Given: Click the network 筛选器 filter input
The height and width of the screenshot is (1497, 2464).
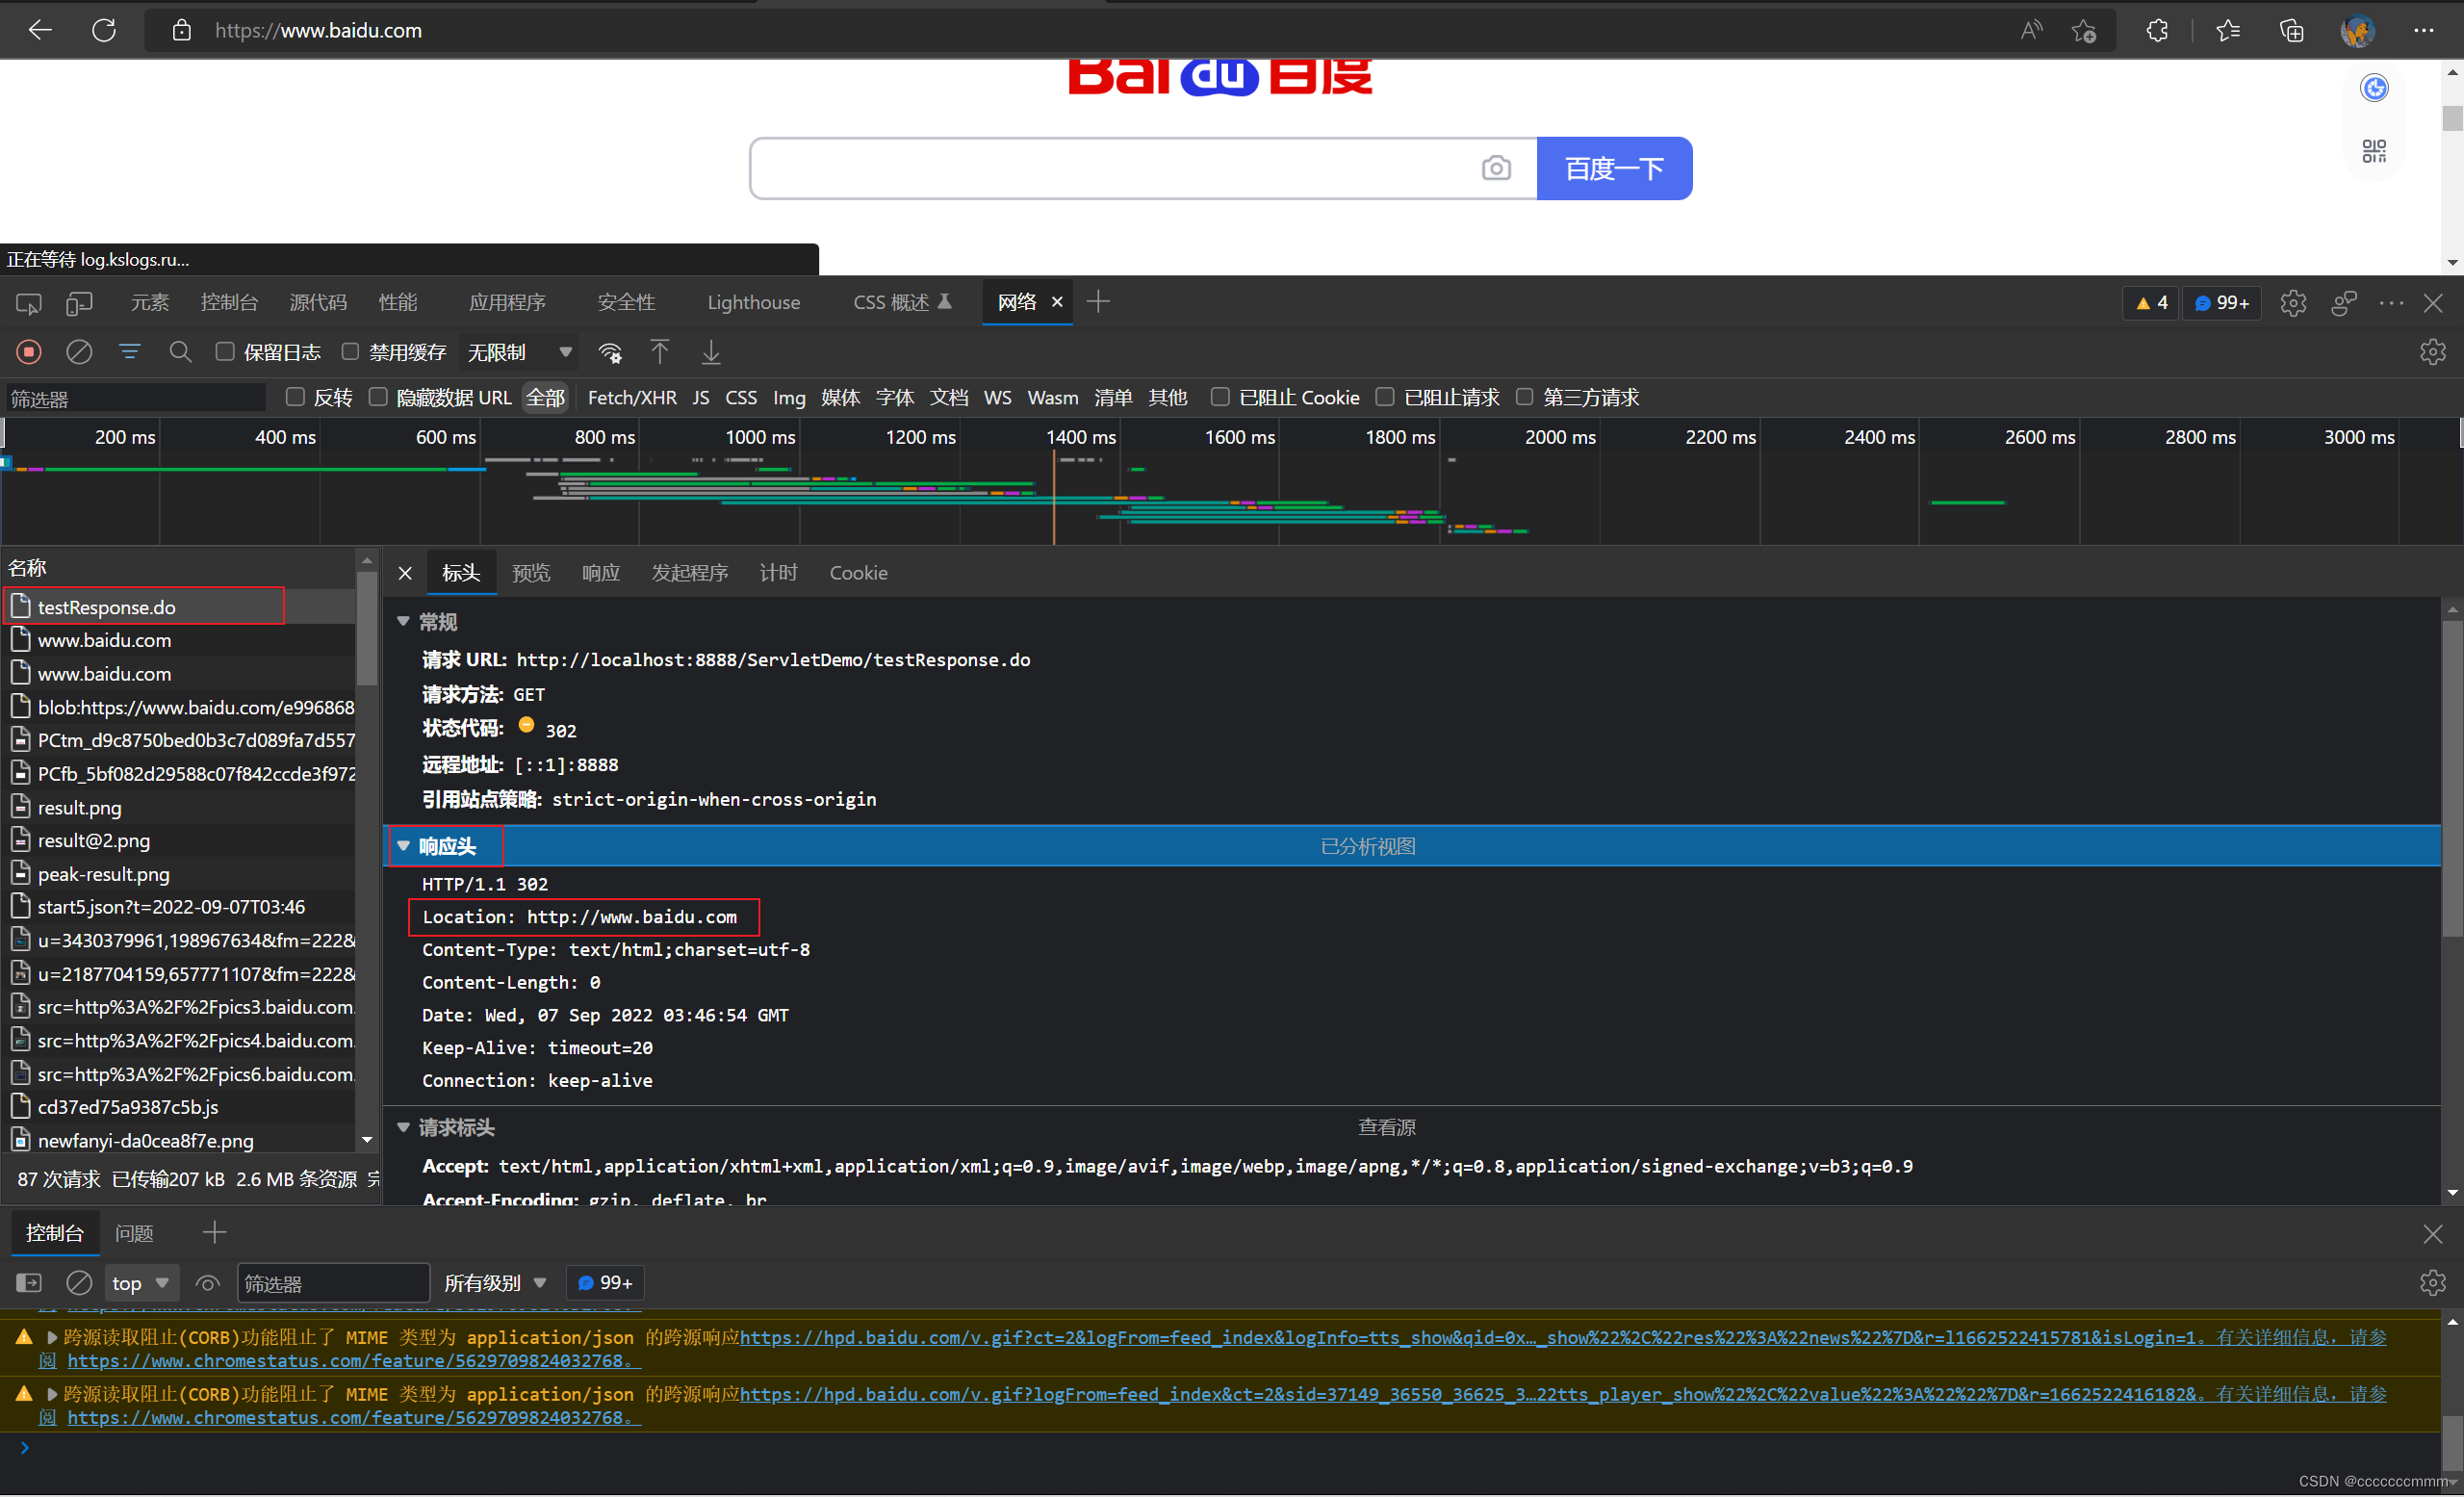Looking at the screenshot, I should [x=135, y=398].
